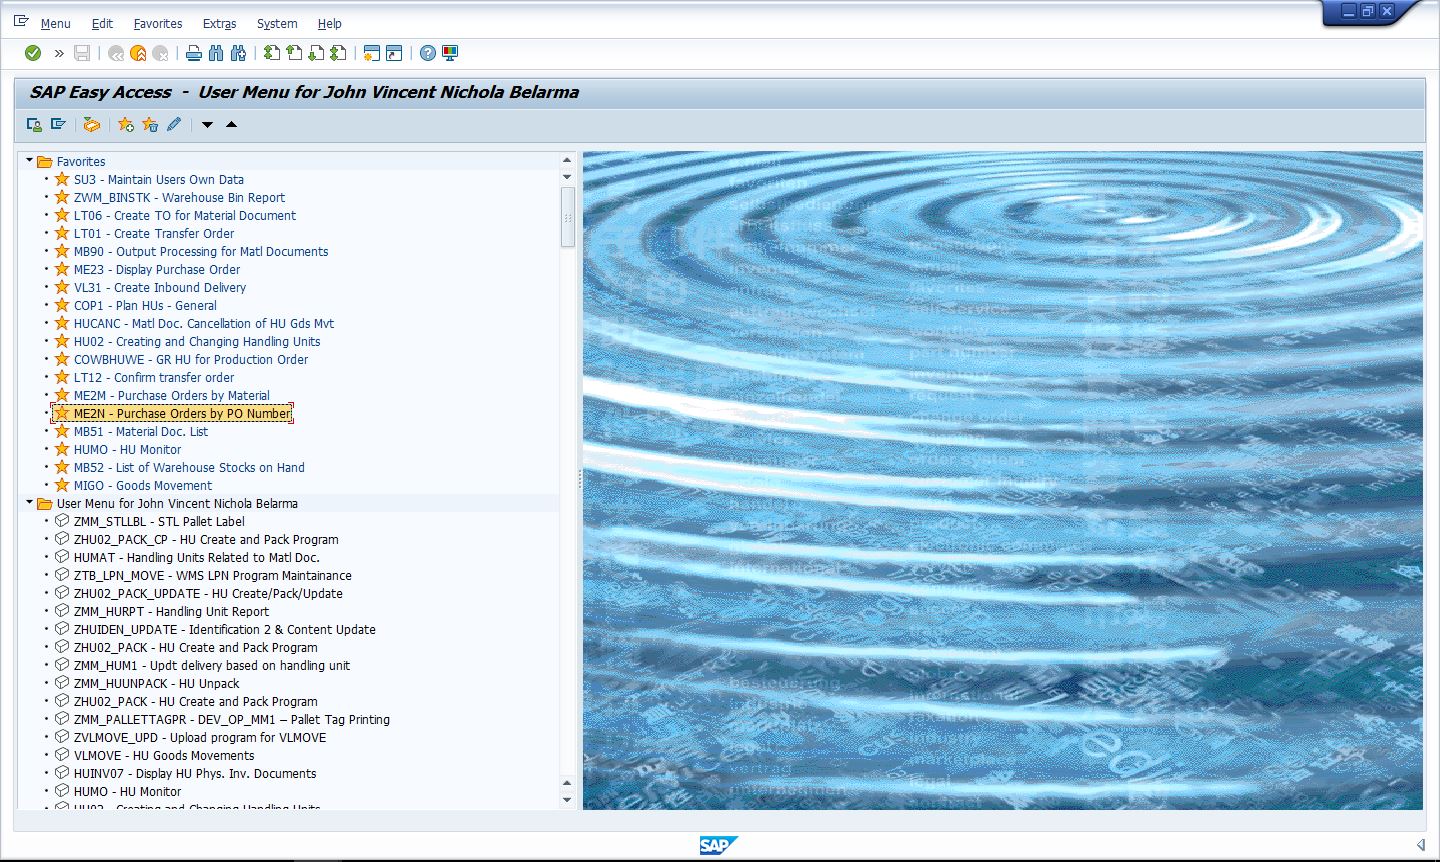Switch to the SAP Menu toolbar icon
1440x862 pixels.
58,125
